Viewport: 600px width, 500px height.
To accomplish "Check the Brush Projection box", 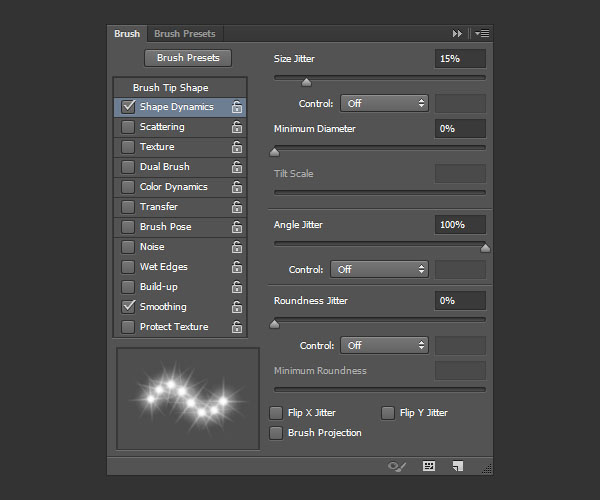I will pos(276,433).
